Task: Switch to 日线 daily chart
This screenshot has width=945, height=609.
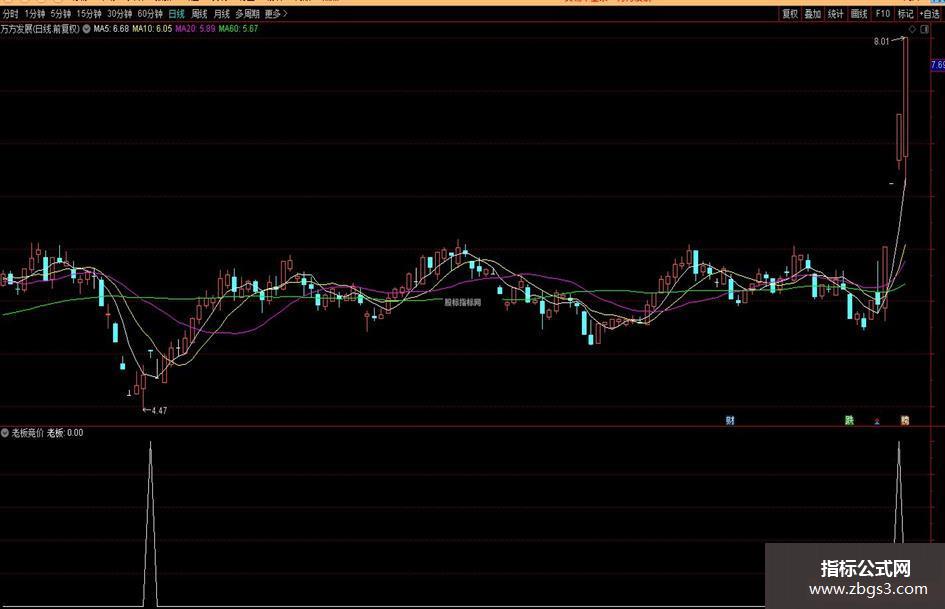Action: click(177, 13)
